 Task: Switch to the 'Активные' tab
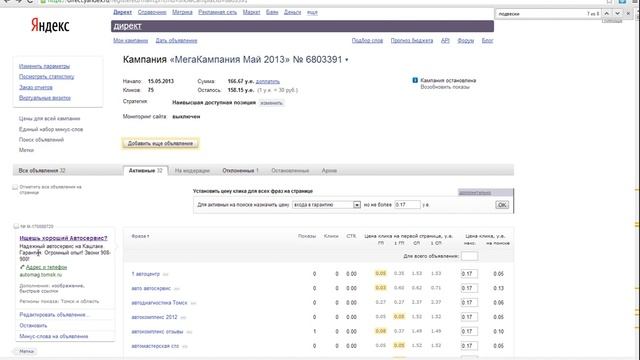[x=146, y=171]
